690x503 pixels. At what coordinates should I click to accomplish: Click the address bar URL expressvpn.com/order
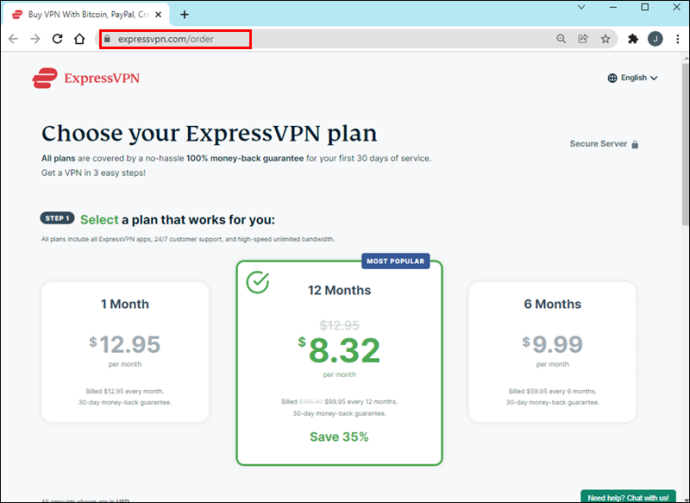(166, 39)
